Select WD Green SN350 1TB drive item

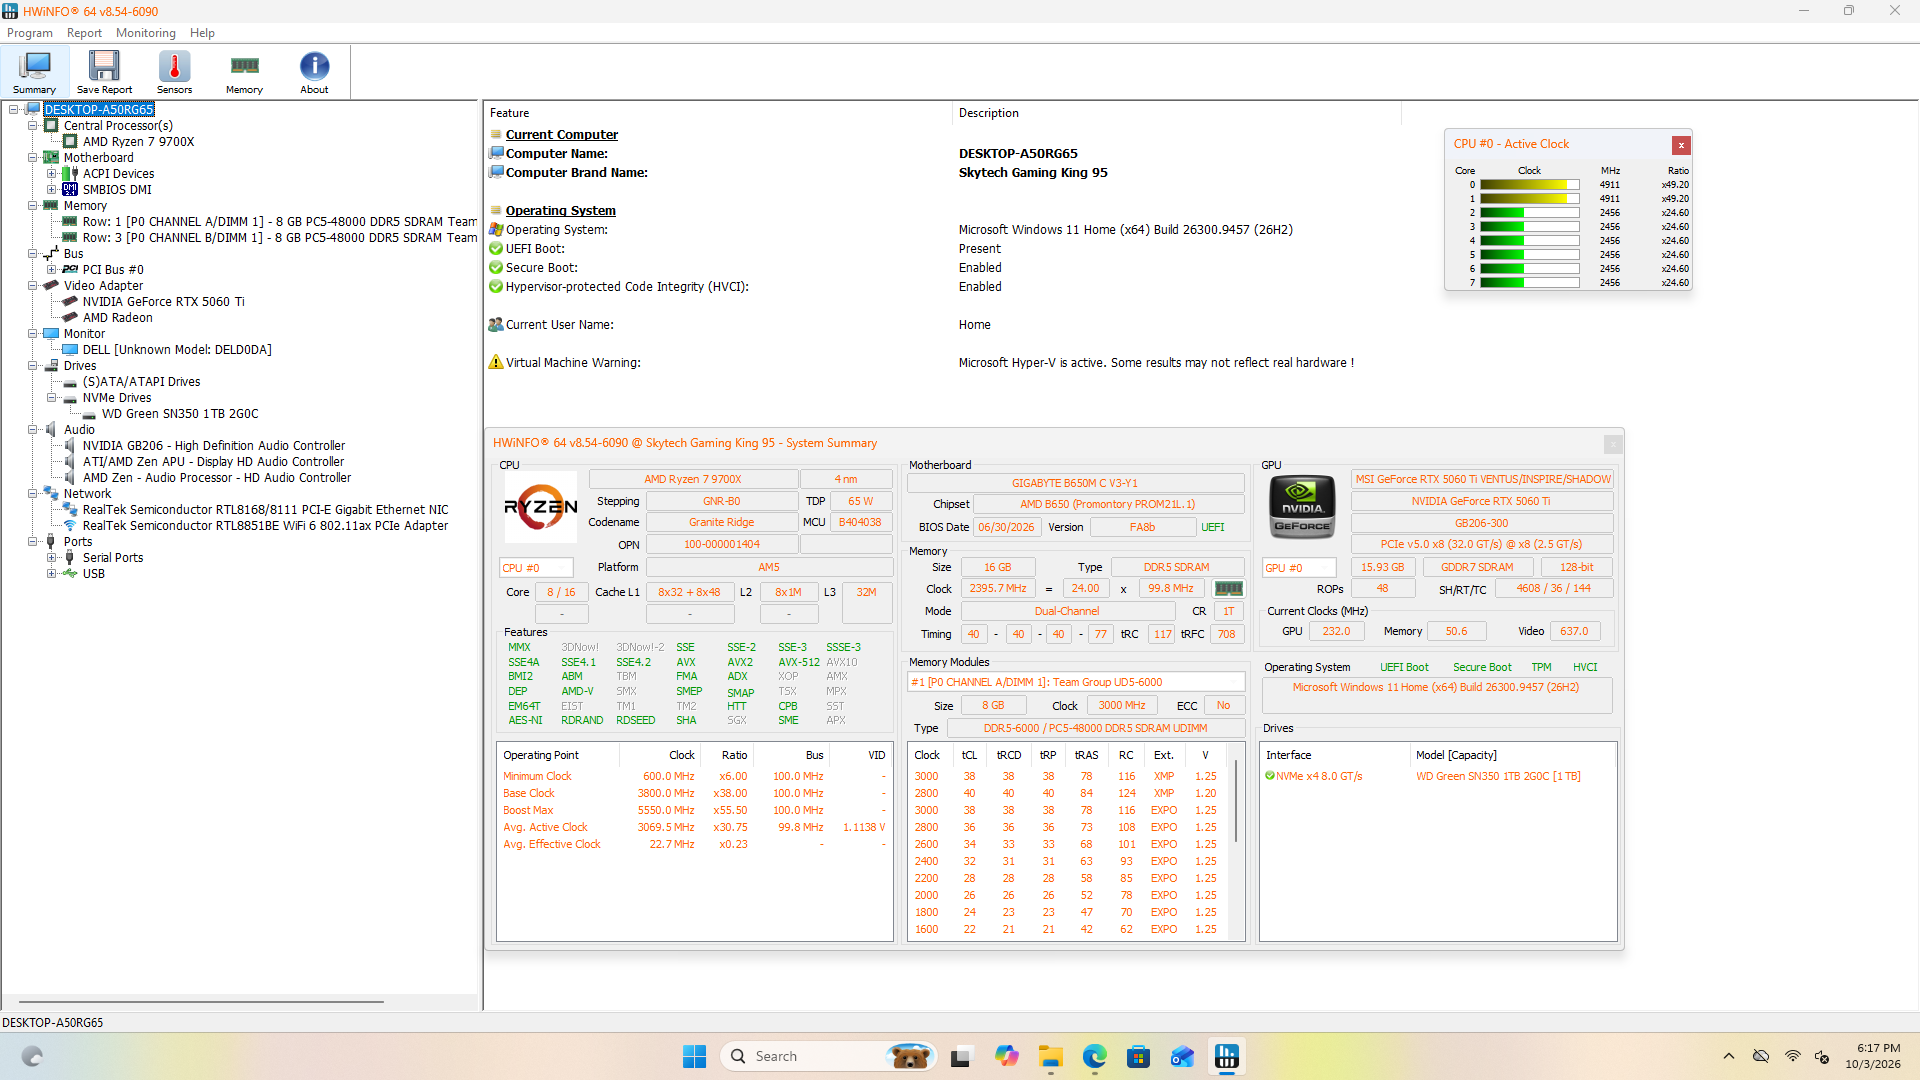[180, 414]
